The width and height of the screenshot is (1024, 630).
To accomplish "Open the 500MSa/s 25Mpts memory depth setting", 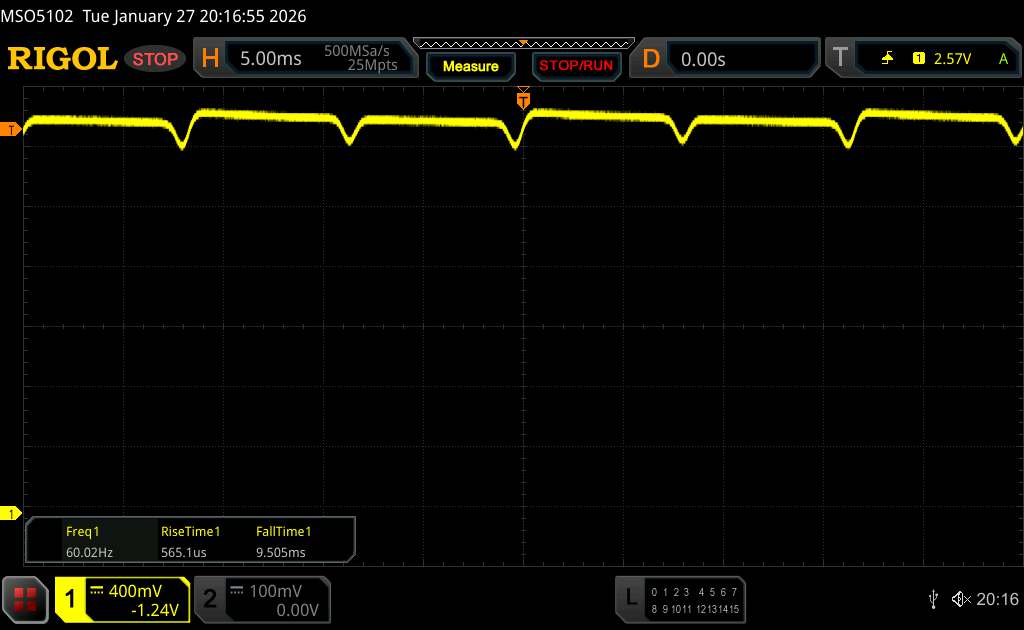I will [x=360, y=59].
